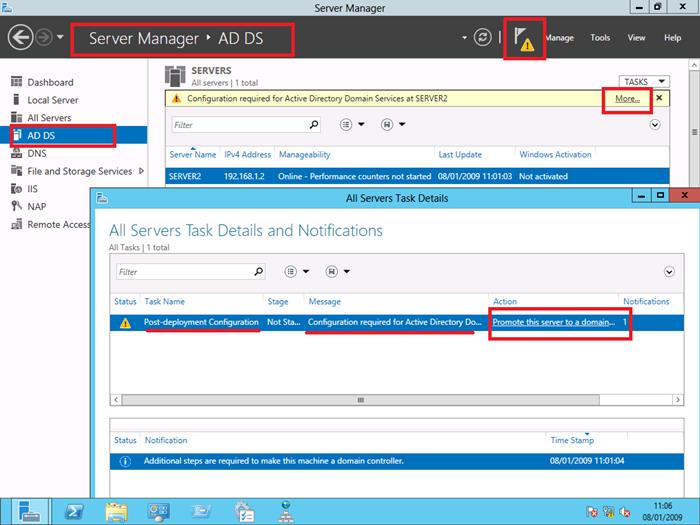Viewport: 700px width, 525px height.
Task: Open the TASKS dropdown in Servers
Action: point(644,82)
